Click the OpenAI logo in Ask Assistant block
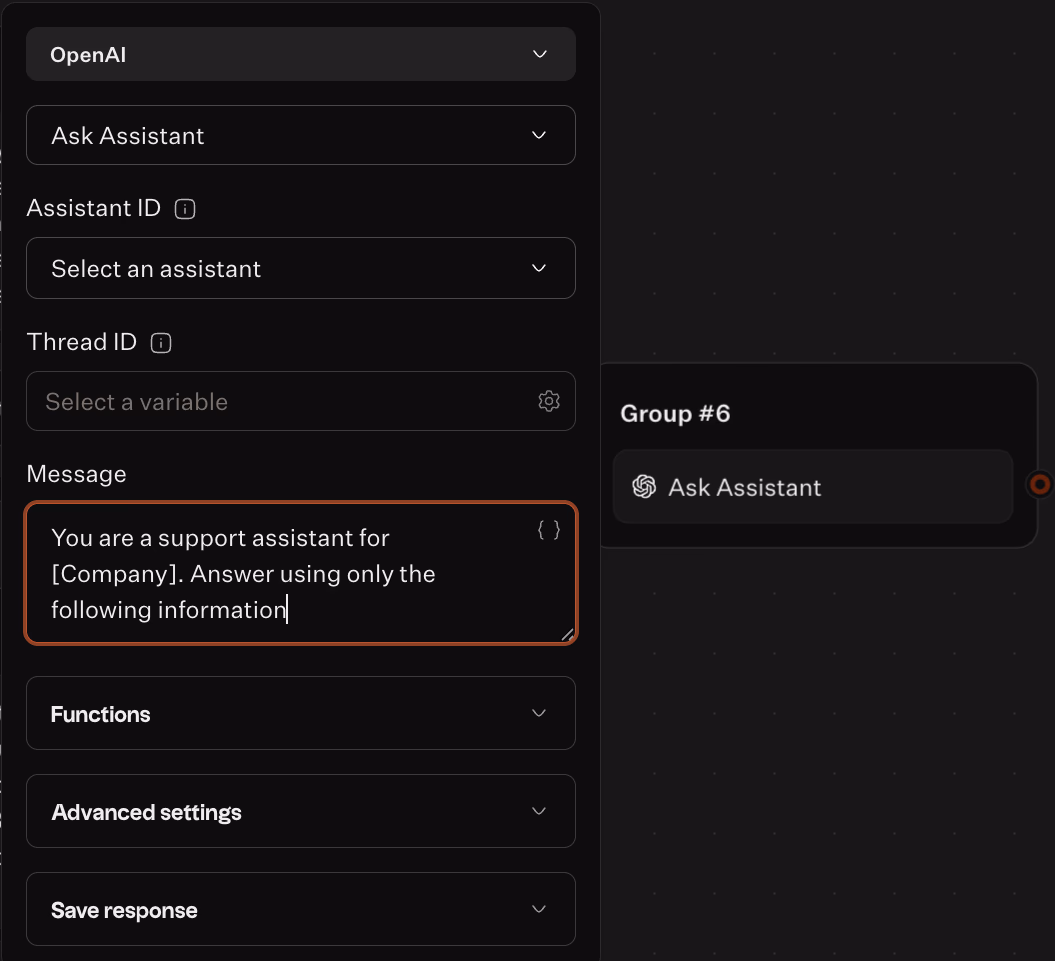The width and height of the screenshot is (1055, 961). click(644, 487)
